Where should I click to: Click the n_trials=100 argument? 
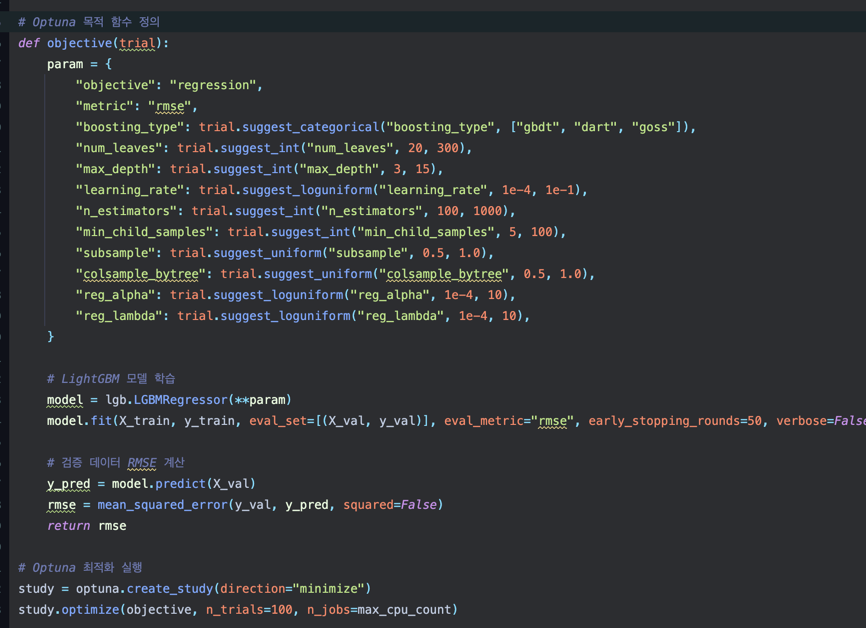tap(249, 610)
